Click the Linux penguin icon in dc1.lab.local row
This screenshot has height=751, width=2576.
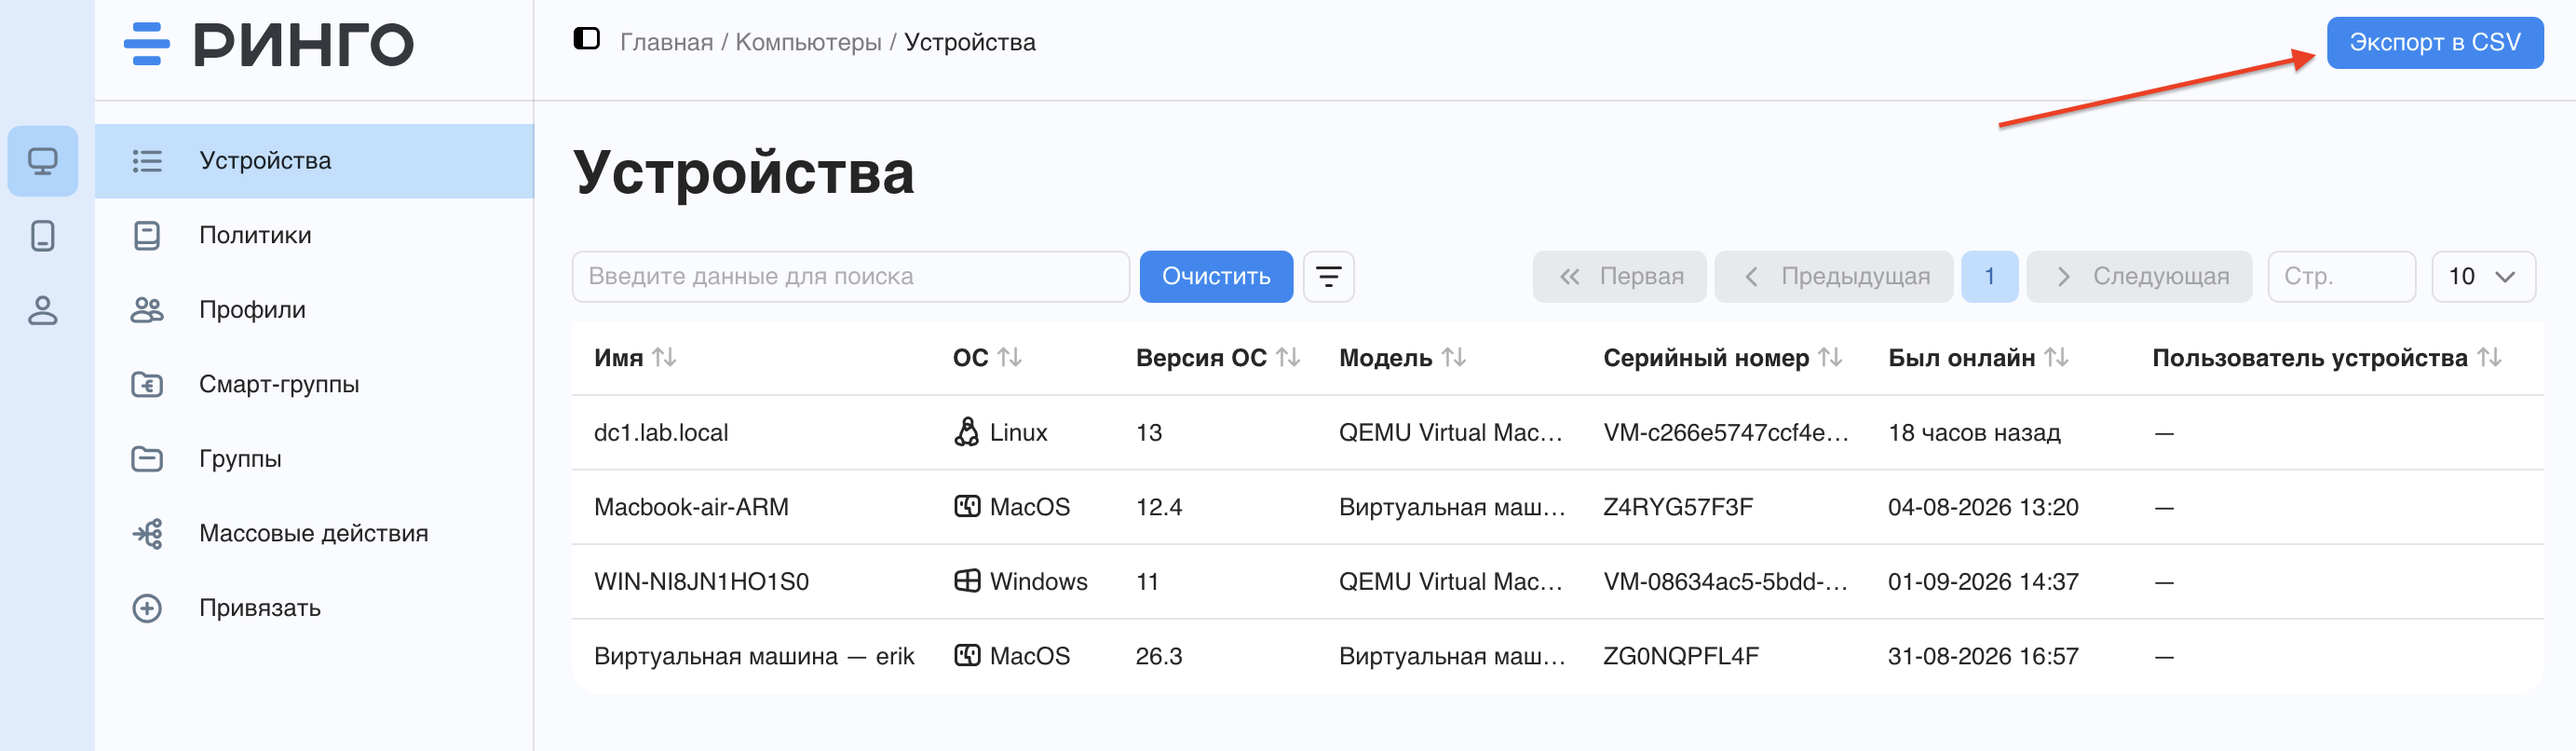tap(967, 432)
